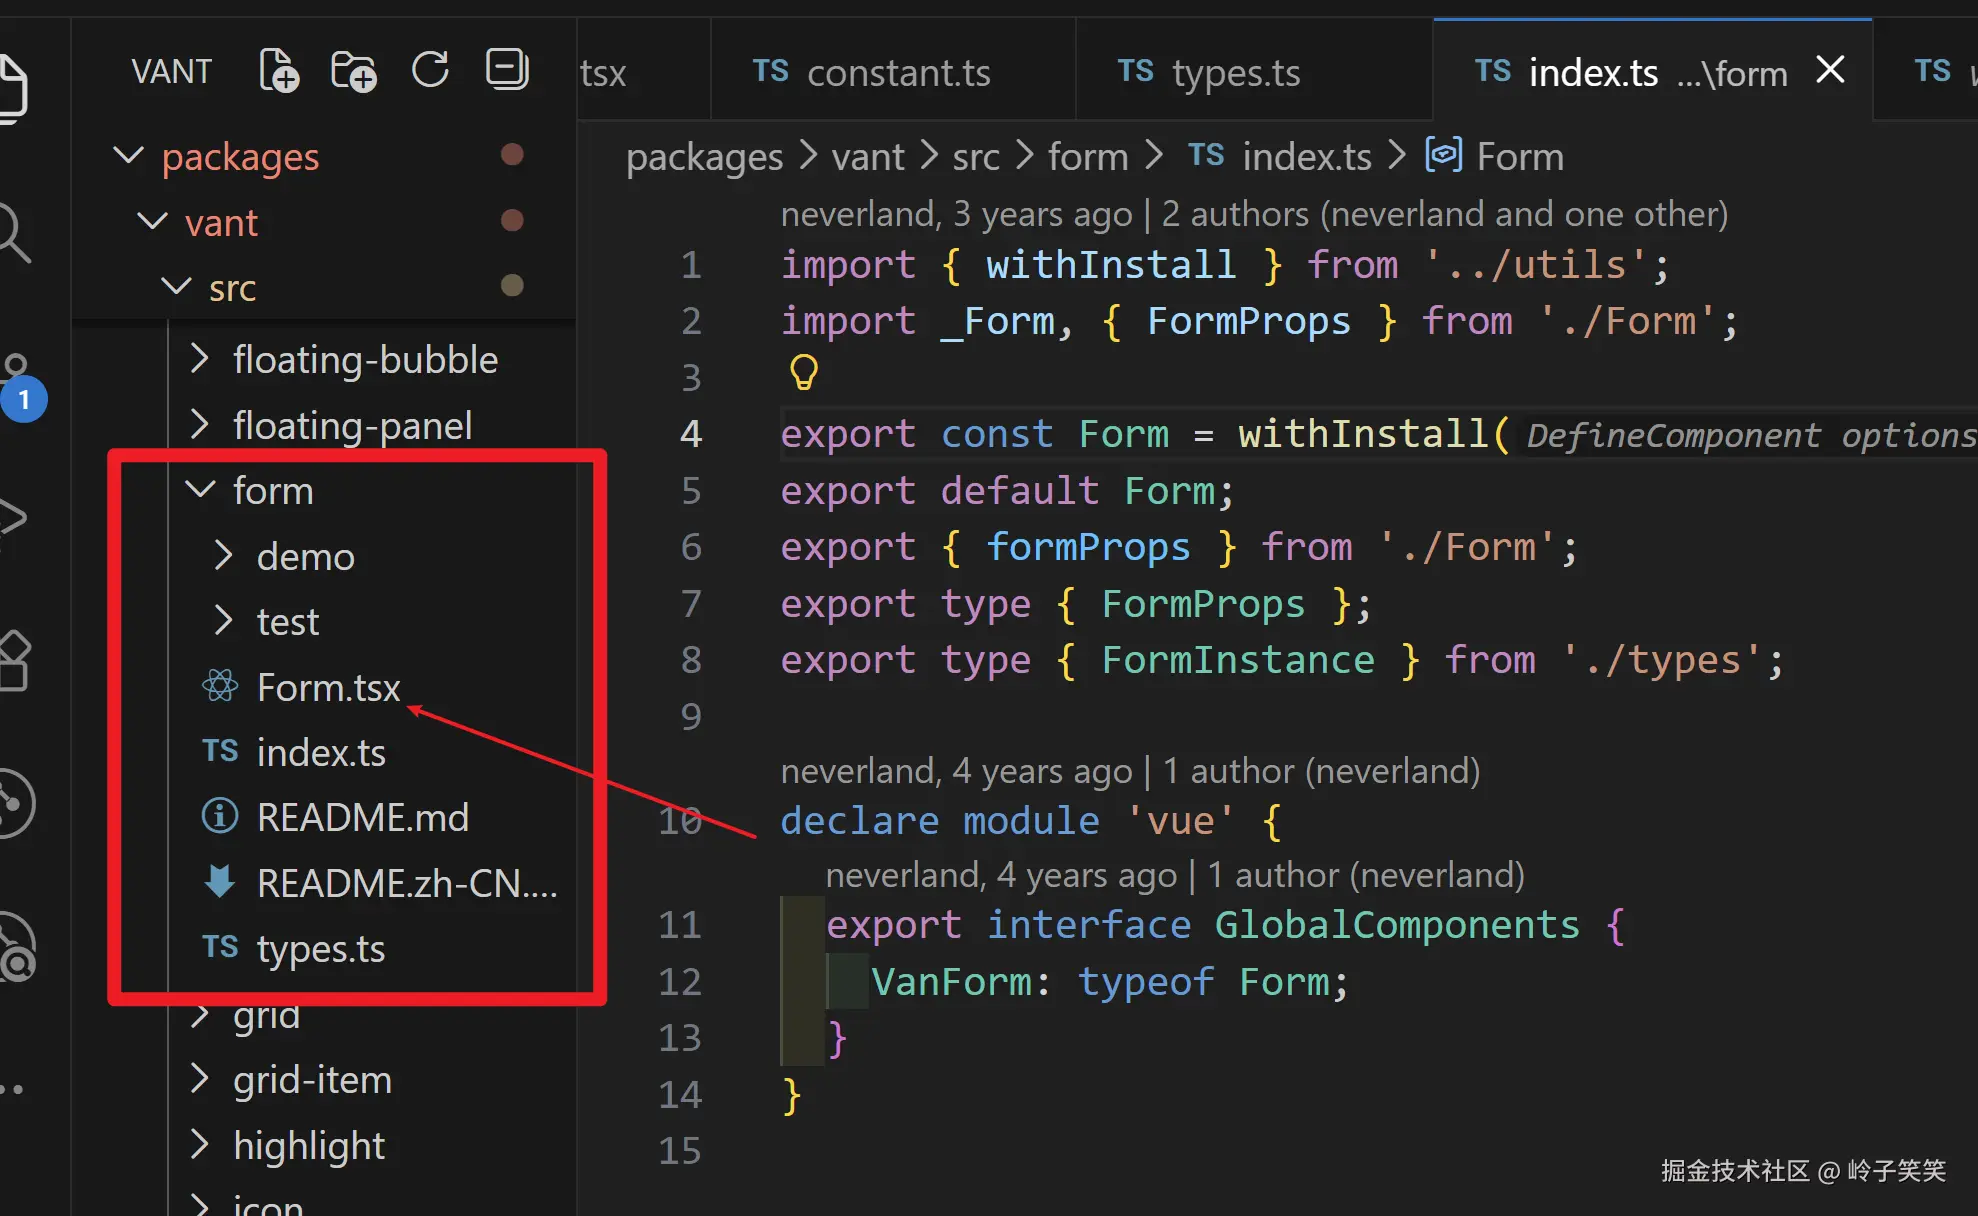Collapse all folders in explorer

pos(507,71)
